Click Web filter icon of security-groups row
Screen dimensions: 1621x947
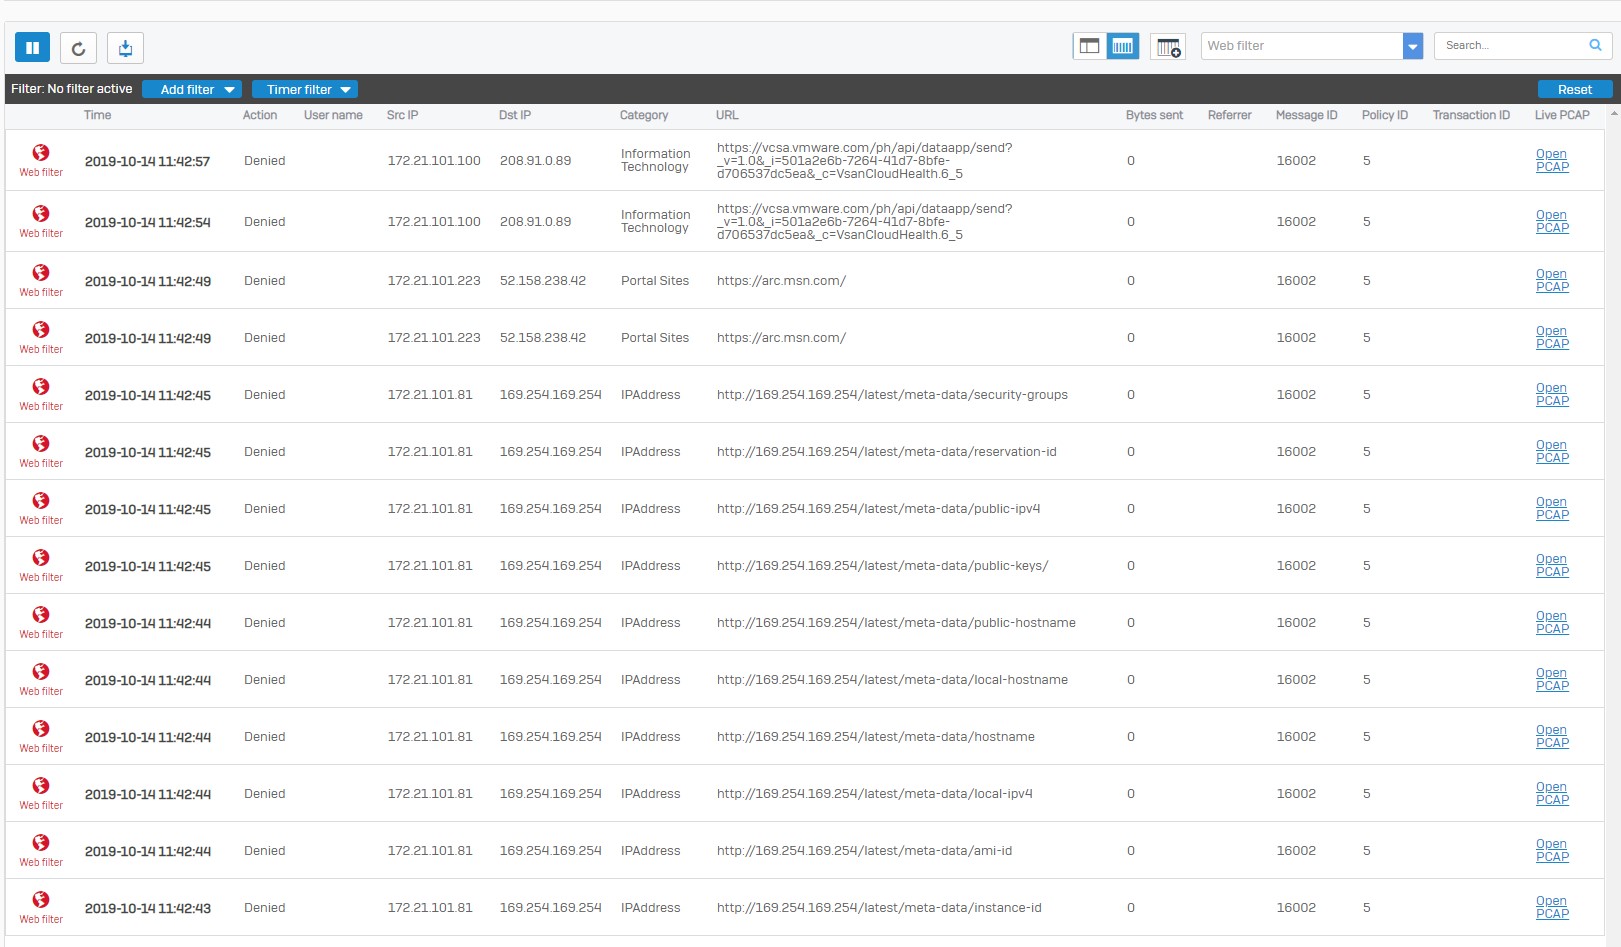coord(41,387)
